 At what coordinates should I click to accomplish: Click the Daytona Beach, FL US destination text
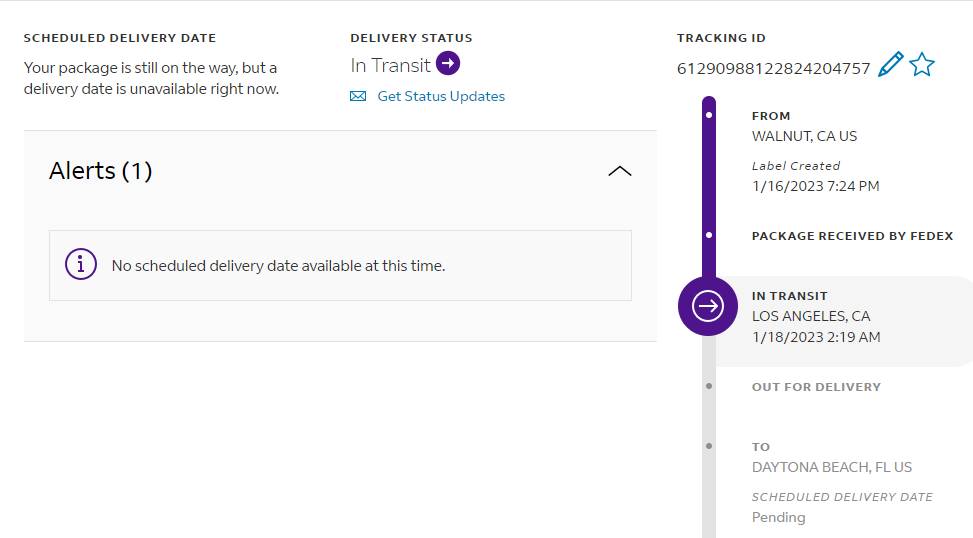click(832, 467)
